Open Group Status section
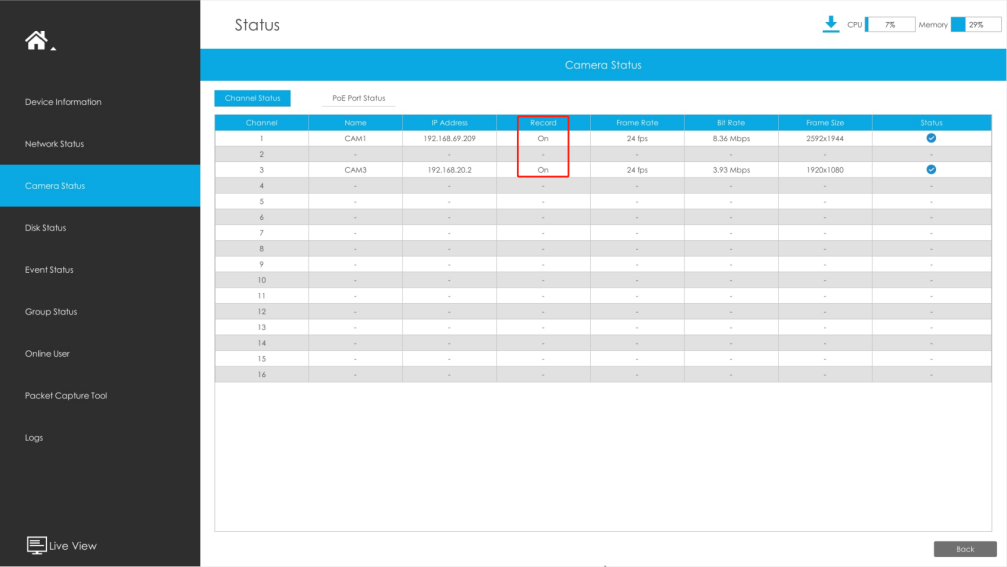The image size is (1007, 567). point(51,311)
